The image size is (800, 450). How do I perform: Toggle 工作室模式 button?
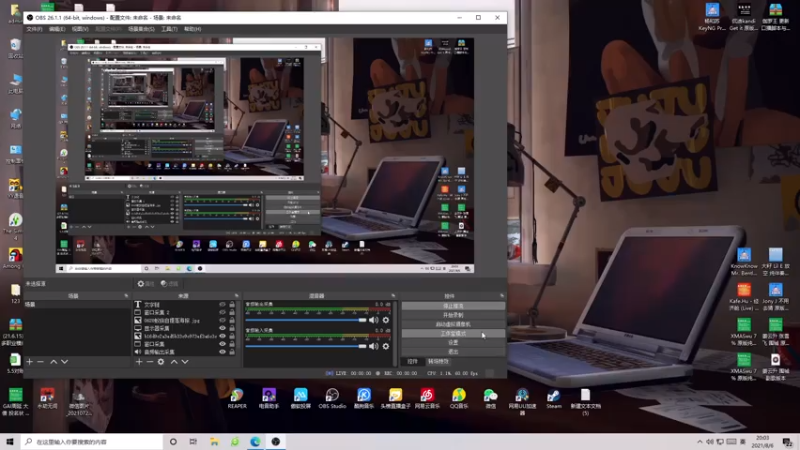453,334
